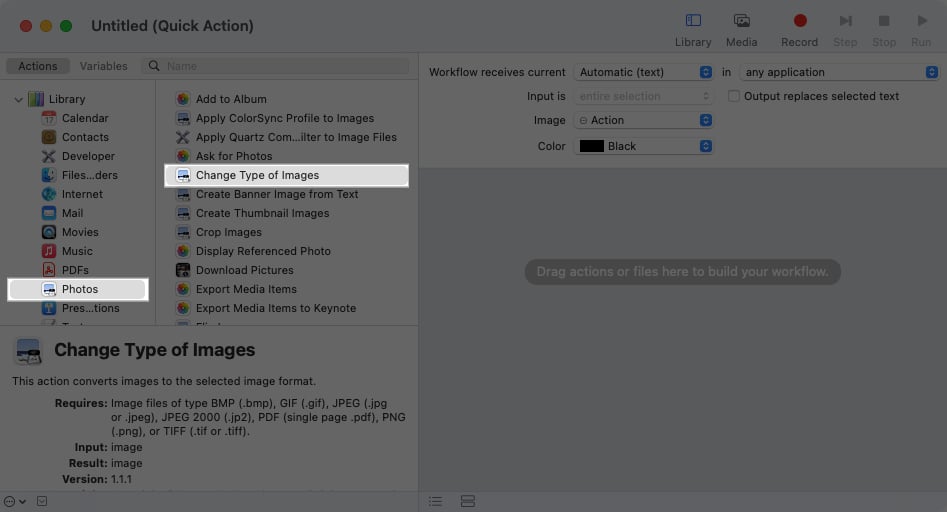The image size is (947, 512).
Task: Click the Change Type of Images description icon
Action: tap(28, 351)
